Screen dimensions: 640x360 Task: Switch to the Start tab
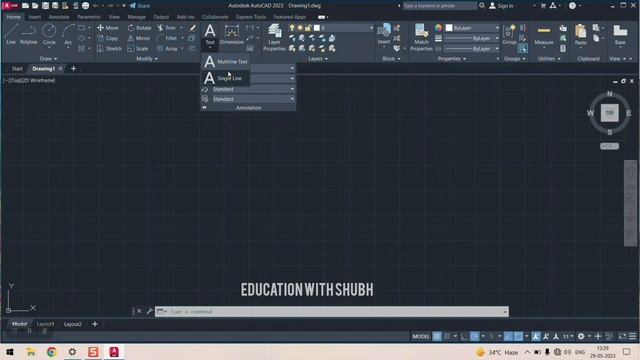(17, 69)
